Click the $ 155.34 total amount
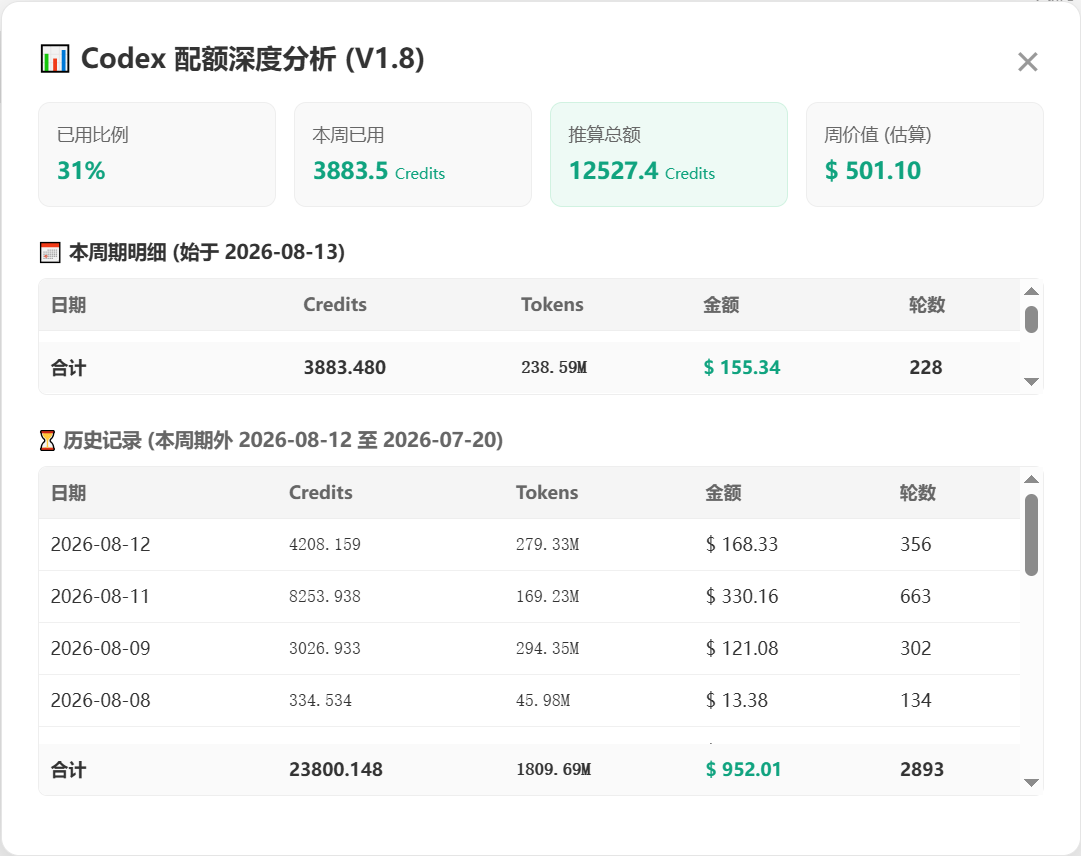This screenshot has width=1081, height=856. [742, 367]
